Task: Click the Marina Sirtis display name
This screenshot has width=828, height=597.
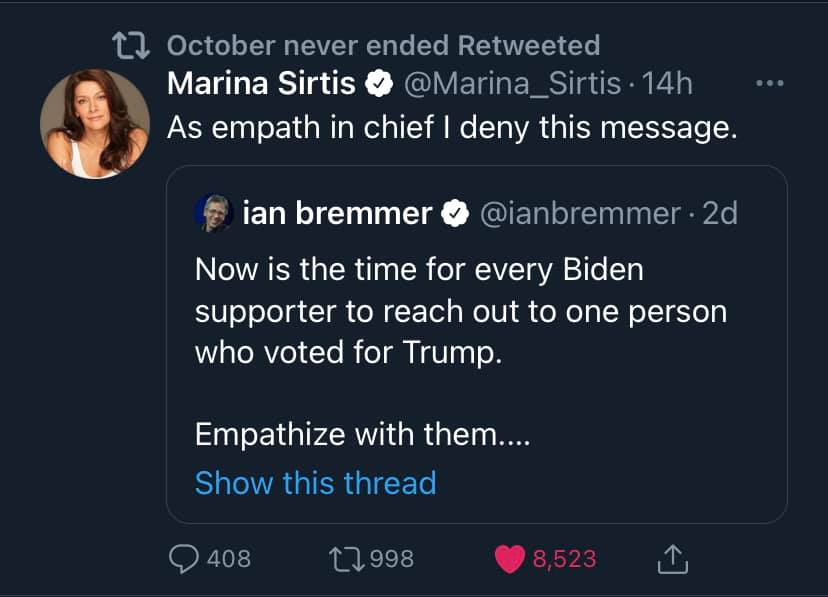Action: point(261,84)
